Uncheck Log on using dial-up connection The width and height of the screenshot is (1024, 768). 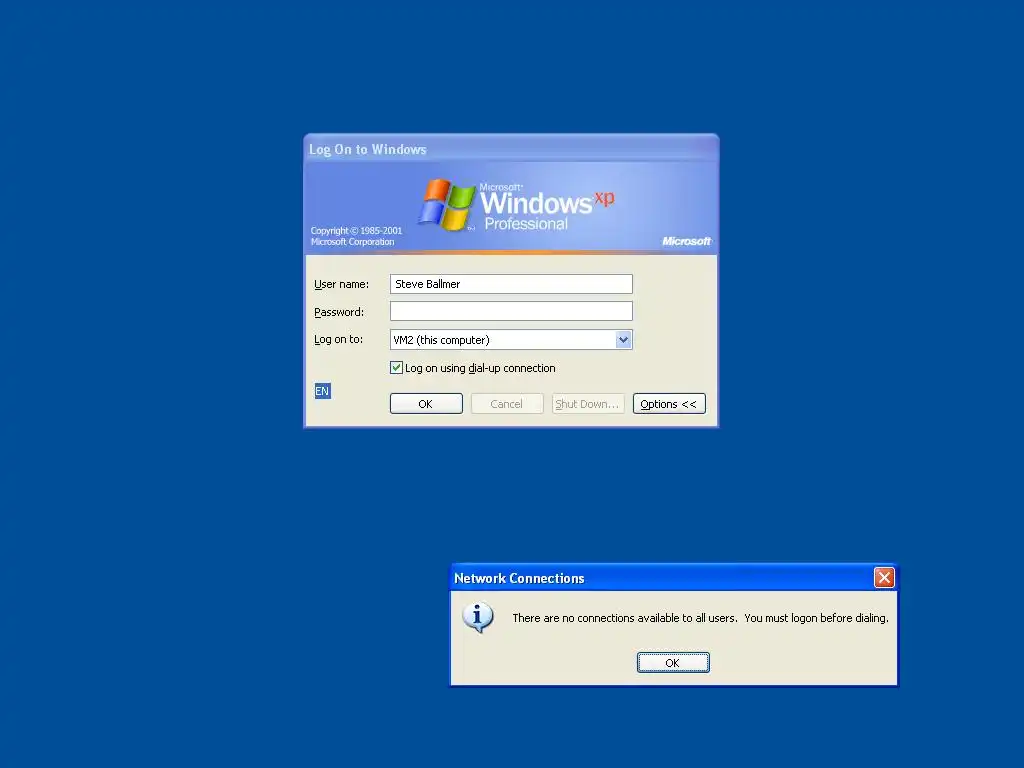point(396,368)
